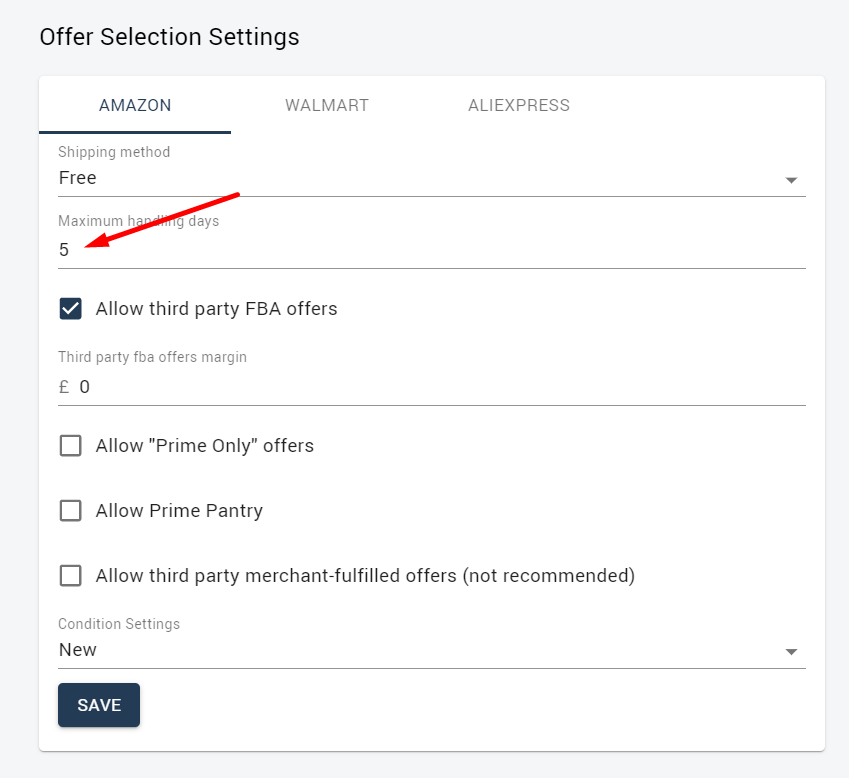Click the Offer Selection Settings heading

coord(169,37)
